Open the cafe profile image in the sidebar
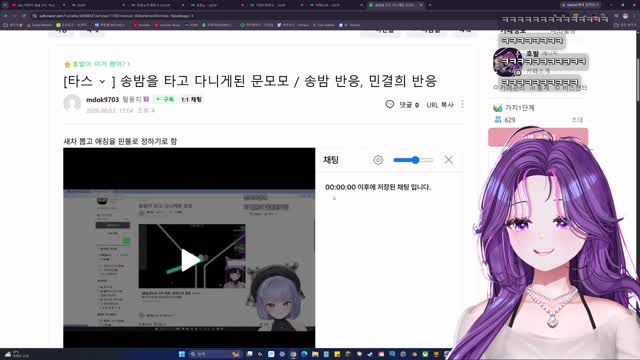The image size is (640, 360). click(507, 62)
